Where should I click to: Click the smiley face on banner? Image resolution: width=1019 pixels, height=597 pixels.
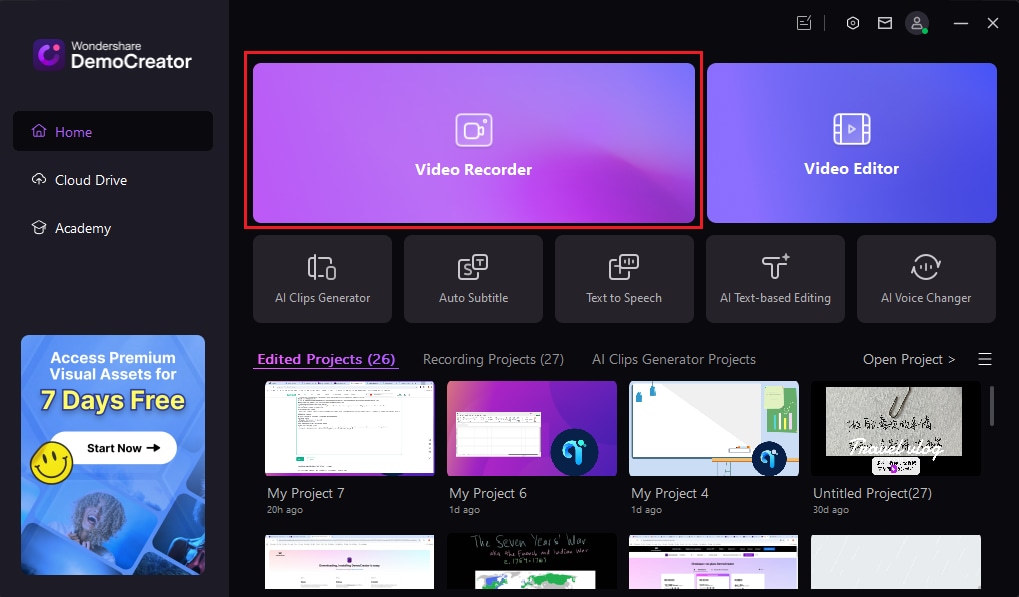point(51,463)
